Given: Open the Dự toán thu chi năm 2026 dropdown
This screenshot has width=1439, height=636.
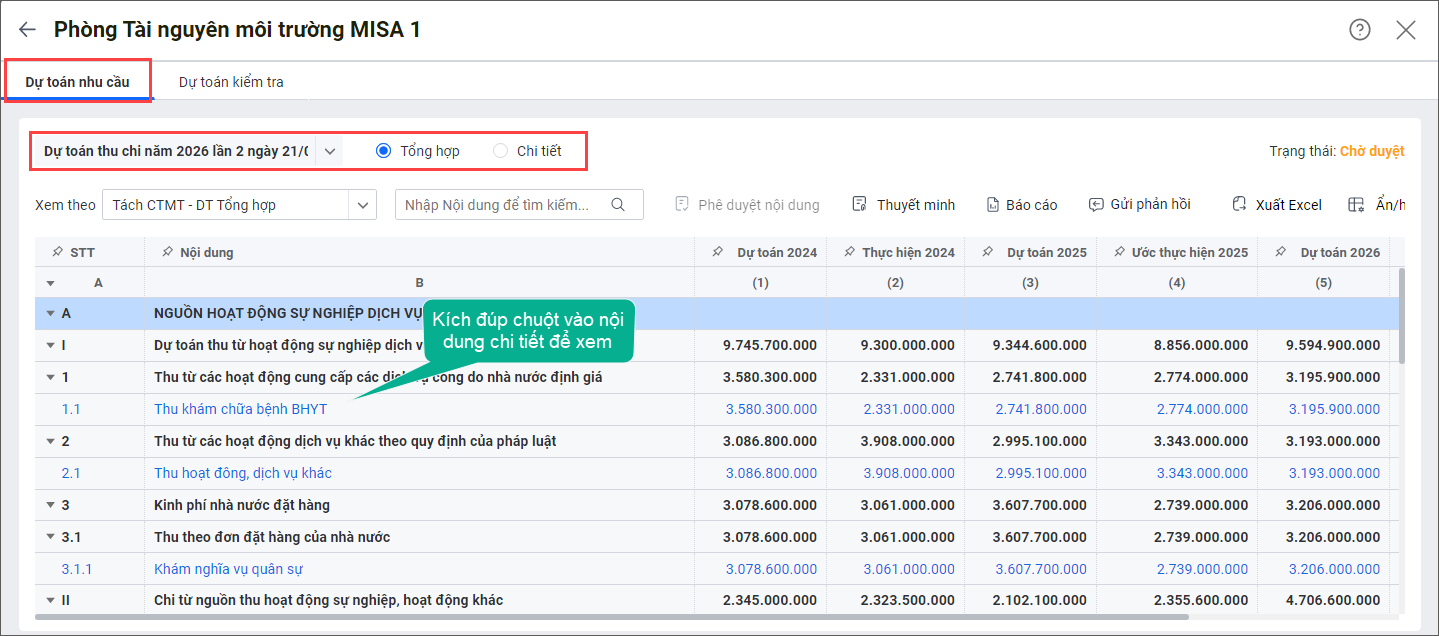Looking at the screenshot, I should 331,151.
